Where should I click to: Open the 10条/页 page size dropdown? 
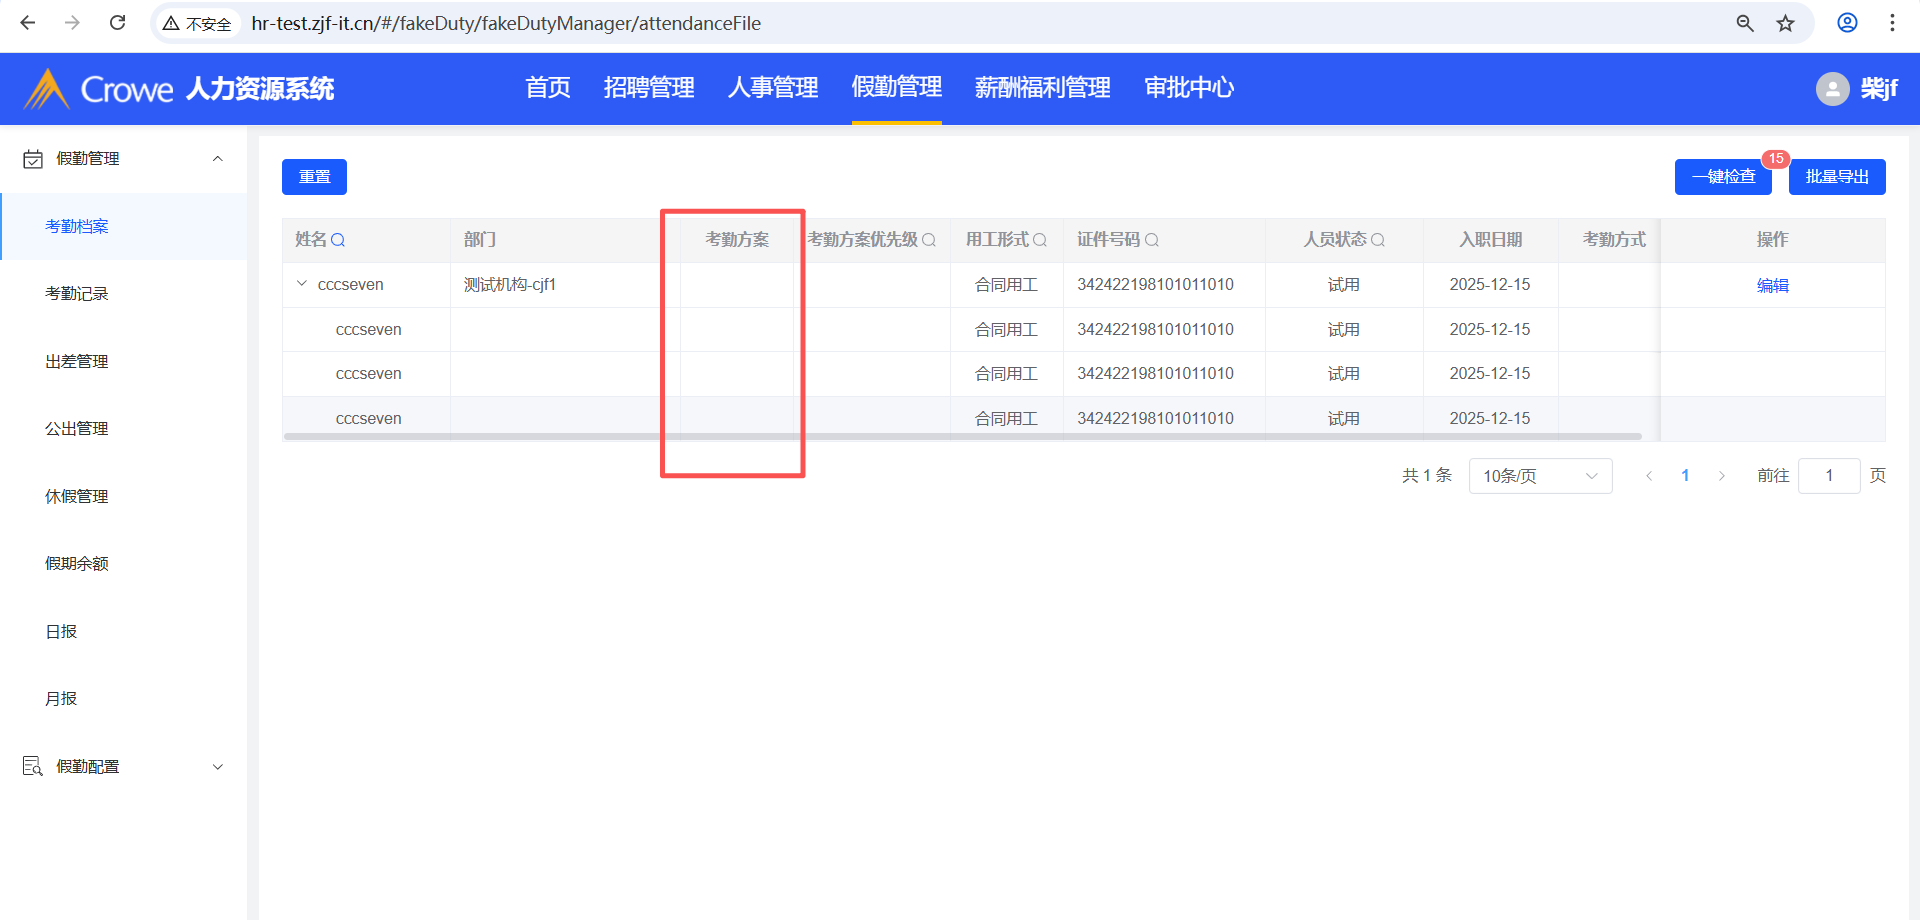(1540, 476)
